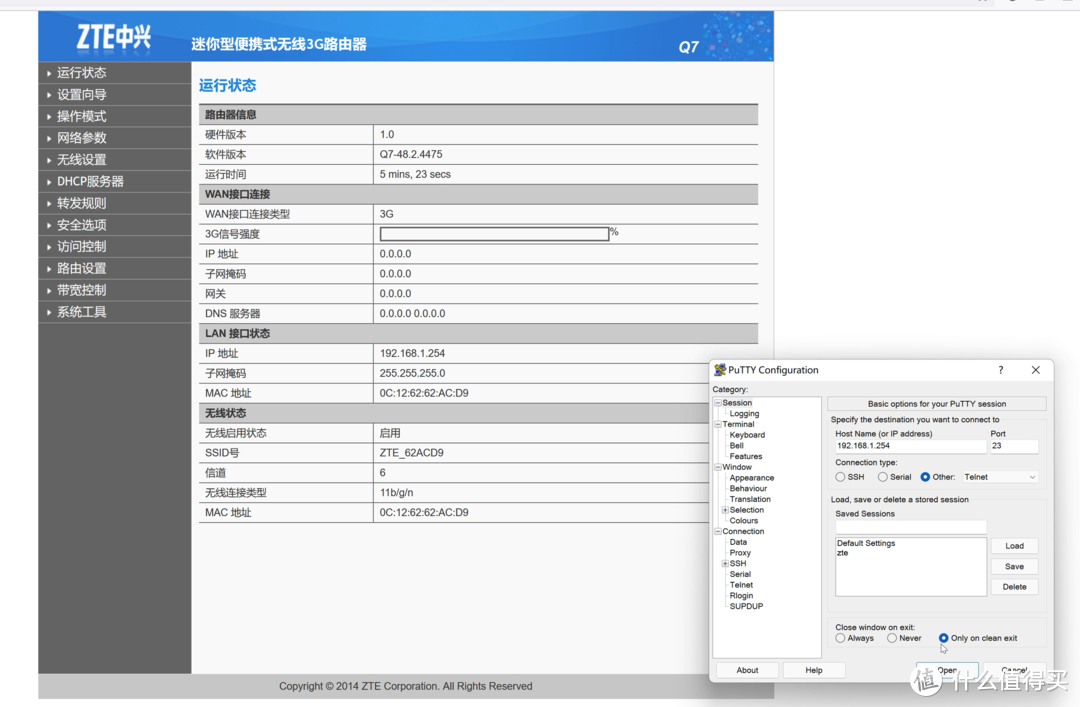
Task: Select the SSH connection type
Action: pyautogui.click(x=840, y=476)
